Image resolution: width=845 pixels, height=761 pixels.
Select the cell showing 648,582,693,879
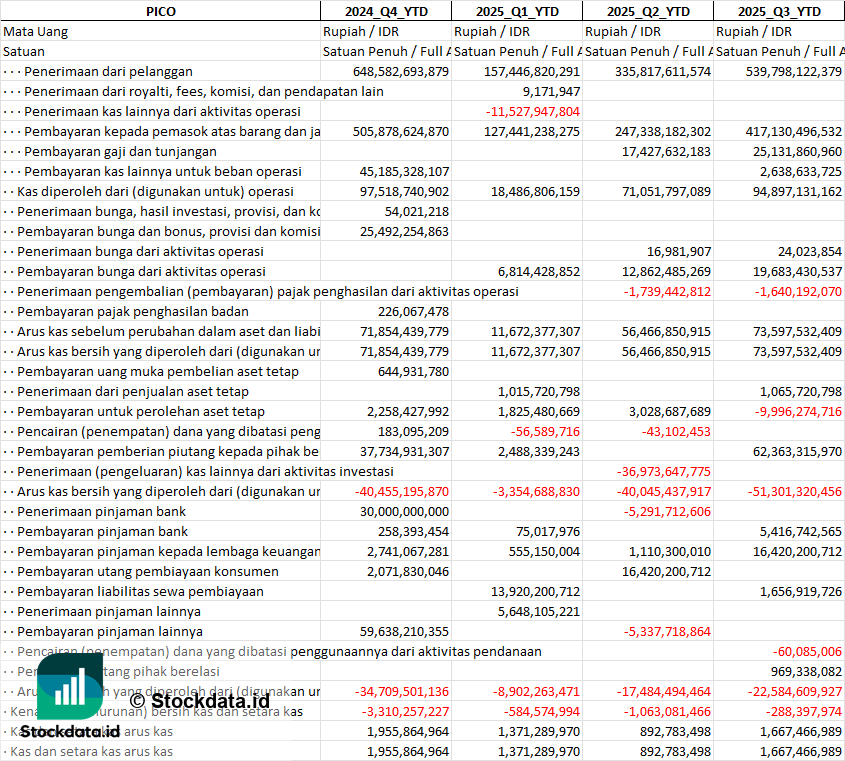[x=401, y=71]
